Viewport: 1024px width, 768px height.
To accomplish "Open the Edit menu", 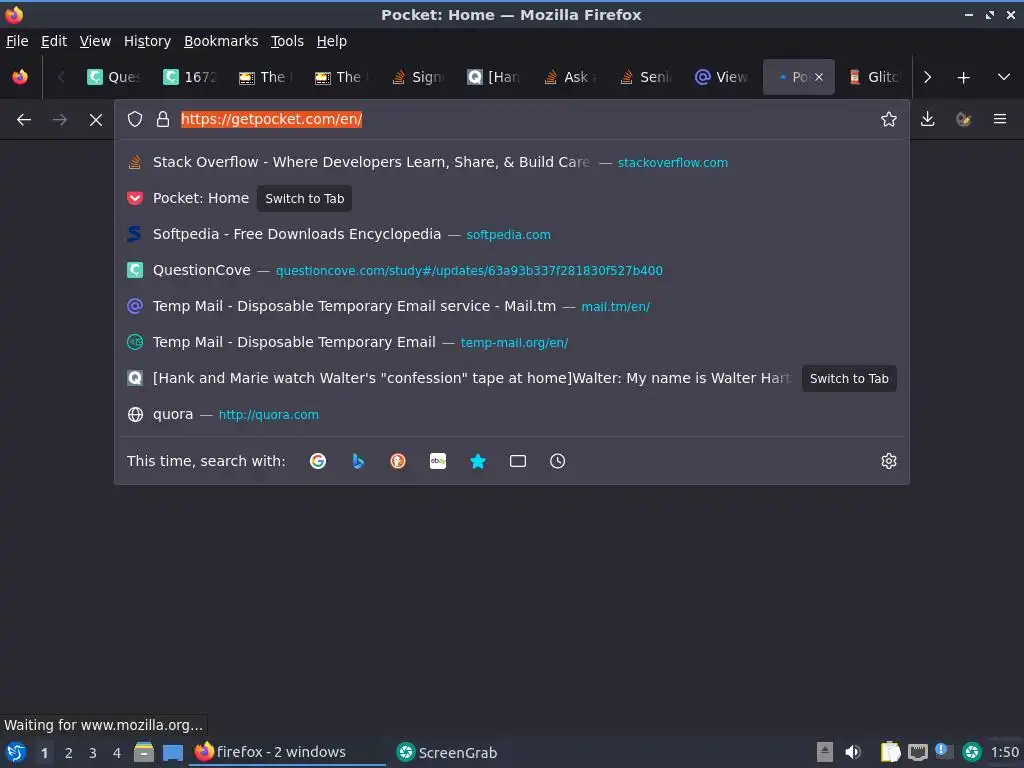I will tap(54, 41).
